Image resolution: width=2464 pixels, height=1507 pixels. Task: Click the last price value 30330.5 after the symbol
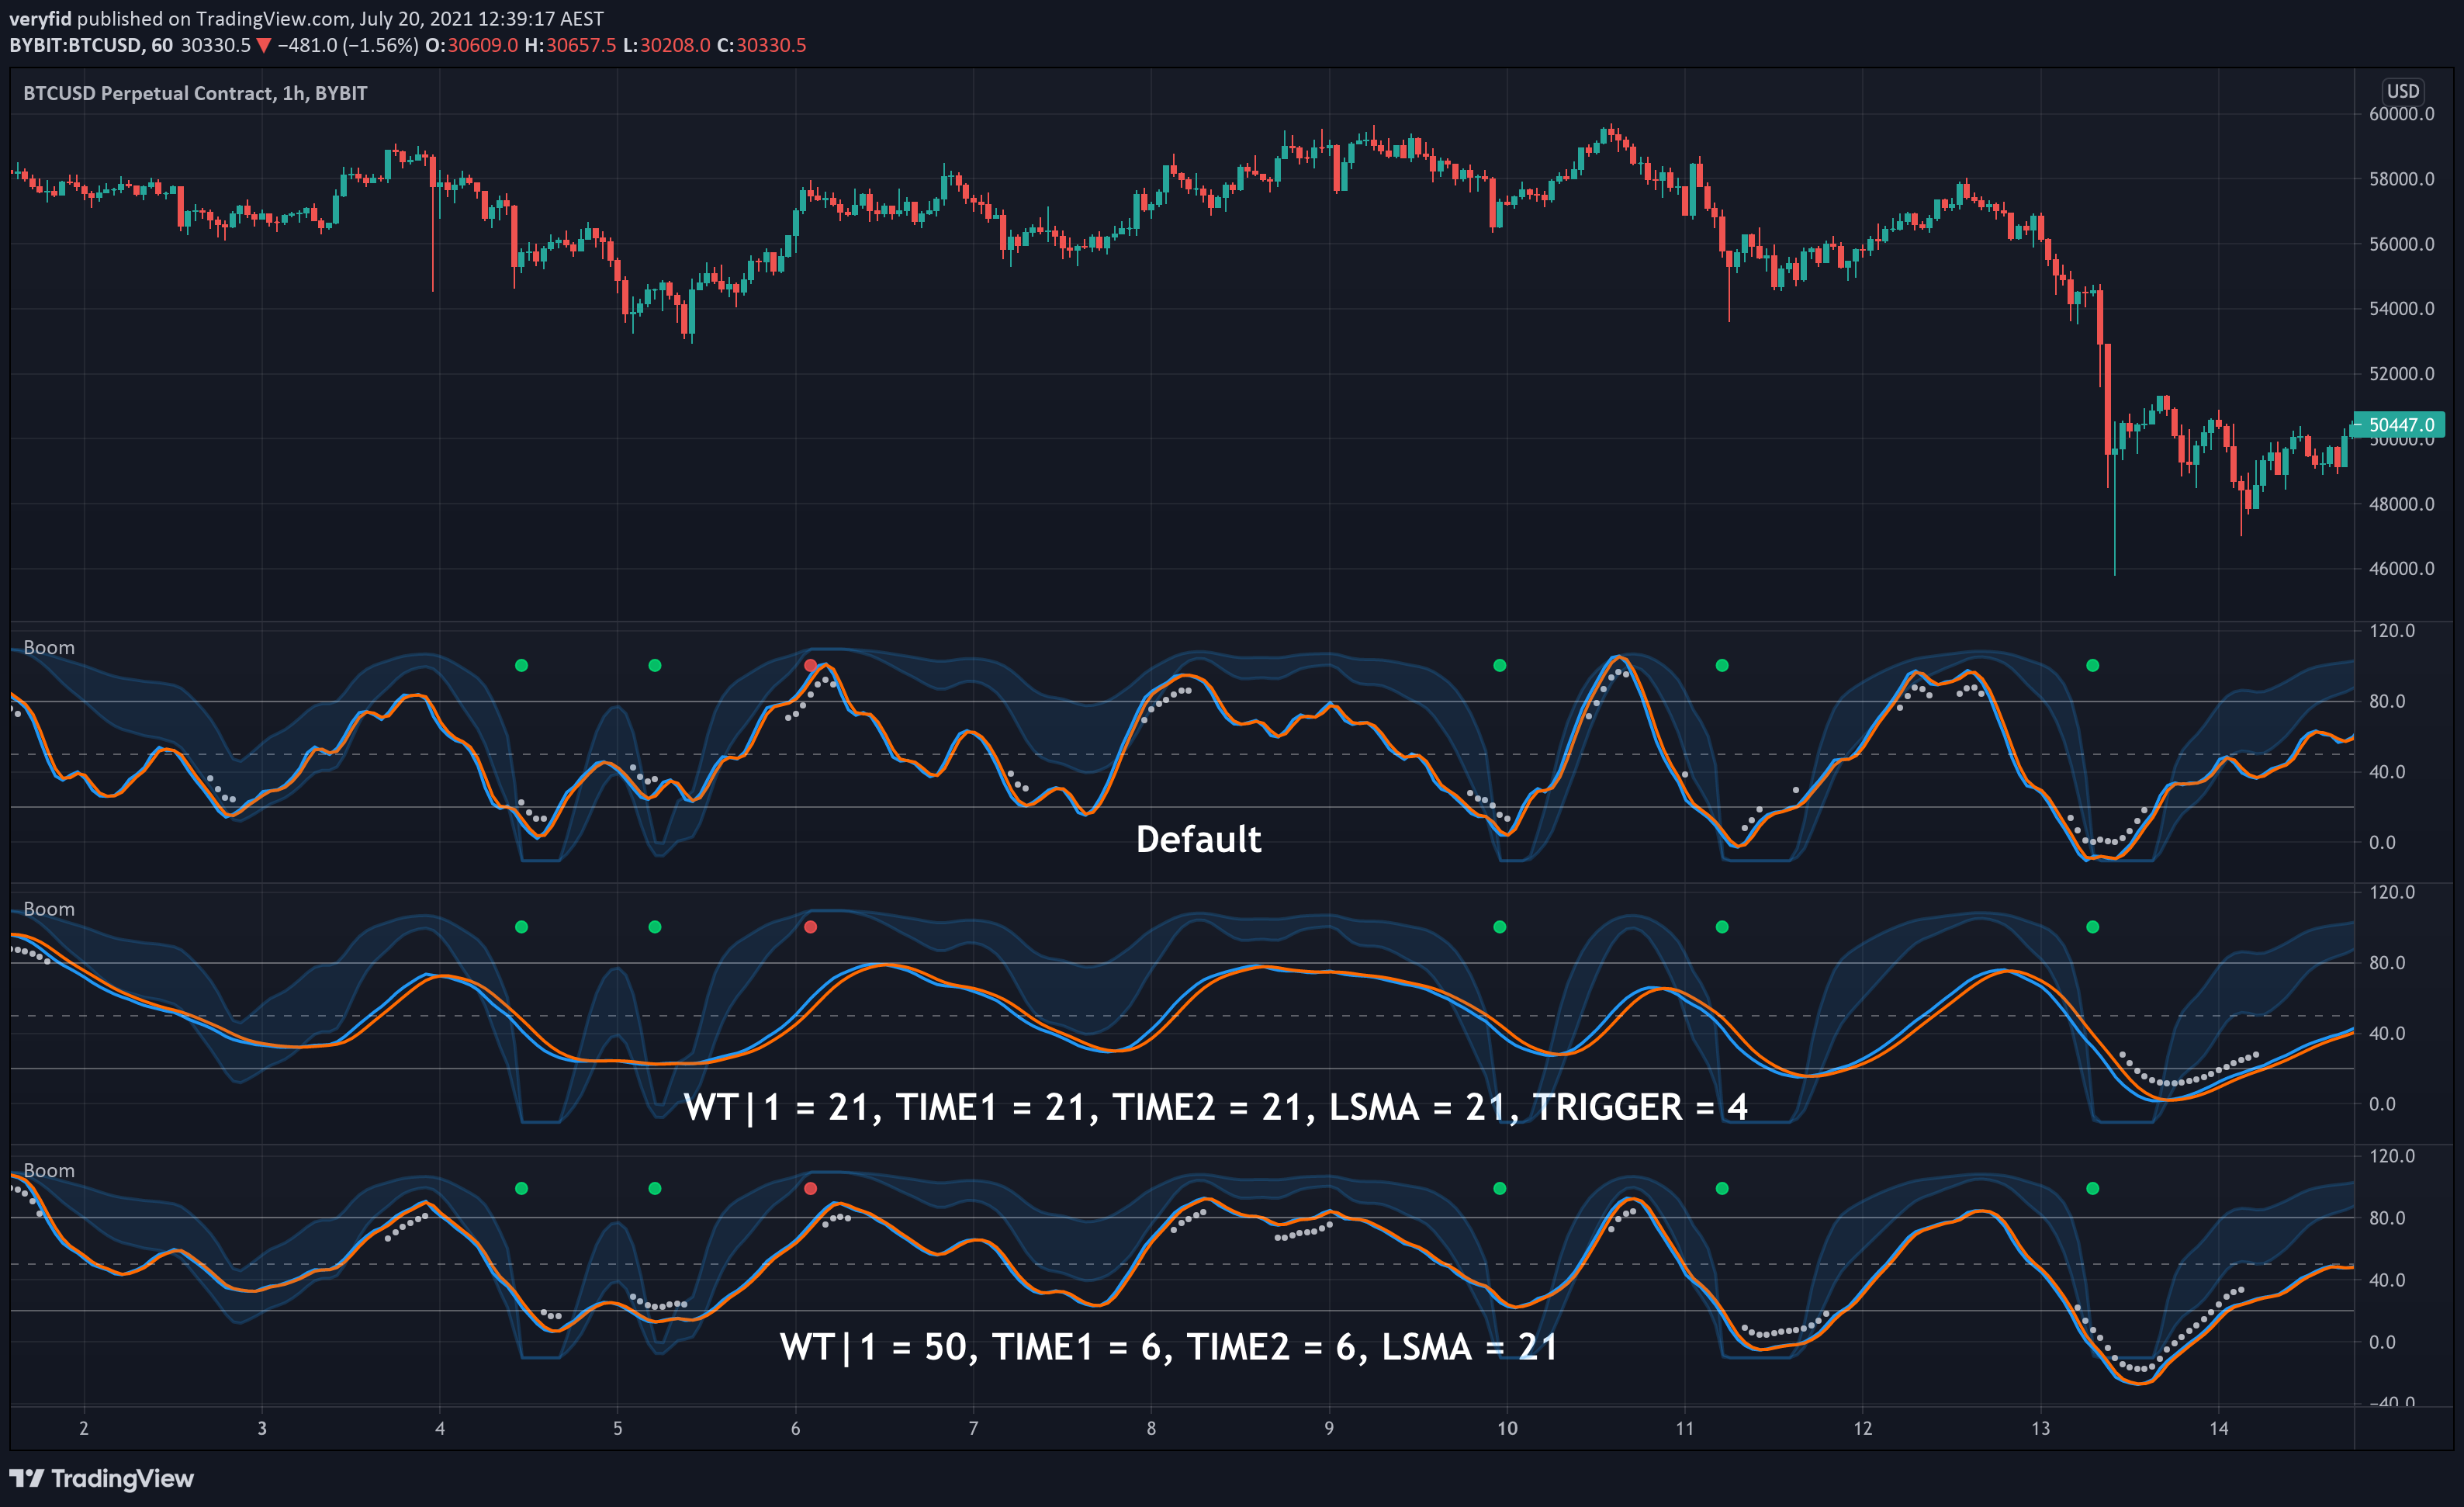pos(215,45)
